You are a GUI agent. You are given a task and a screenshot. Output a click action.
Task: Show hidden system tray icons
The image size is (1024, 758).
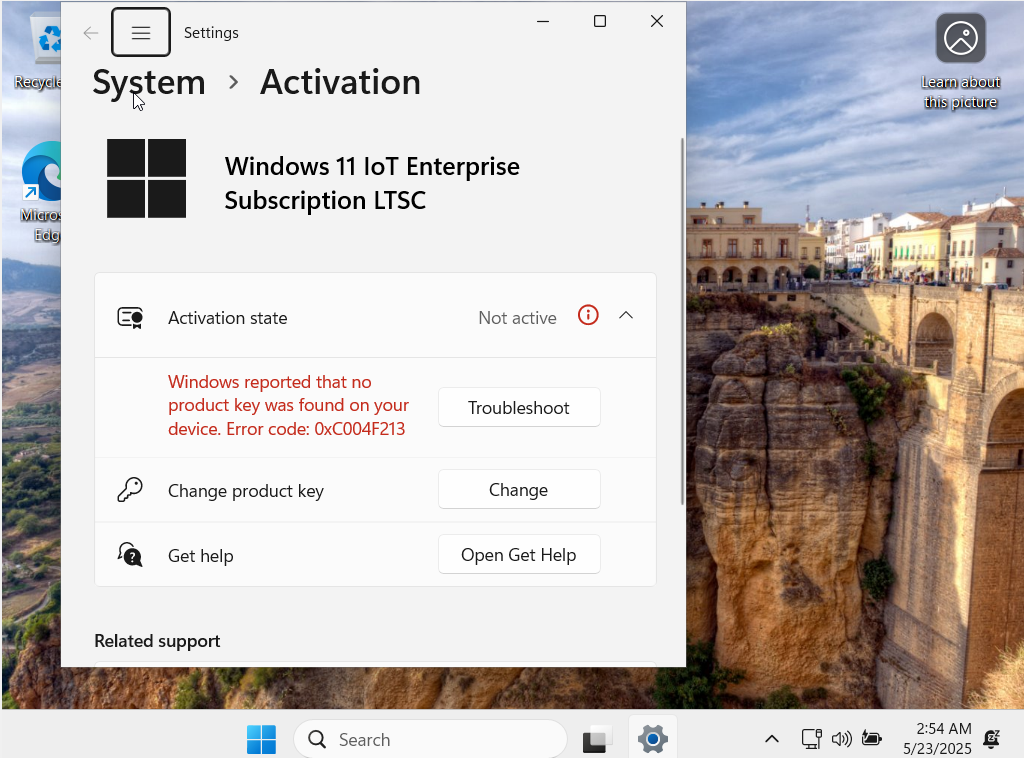772,740
